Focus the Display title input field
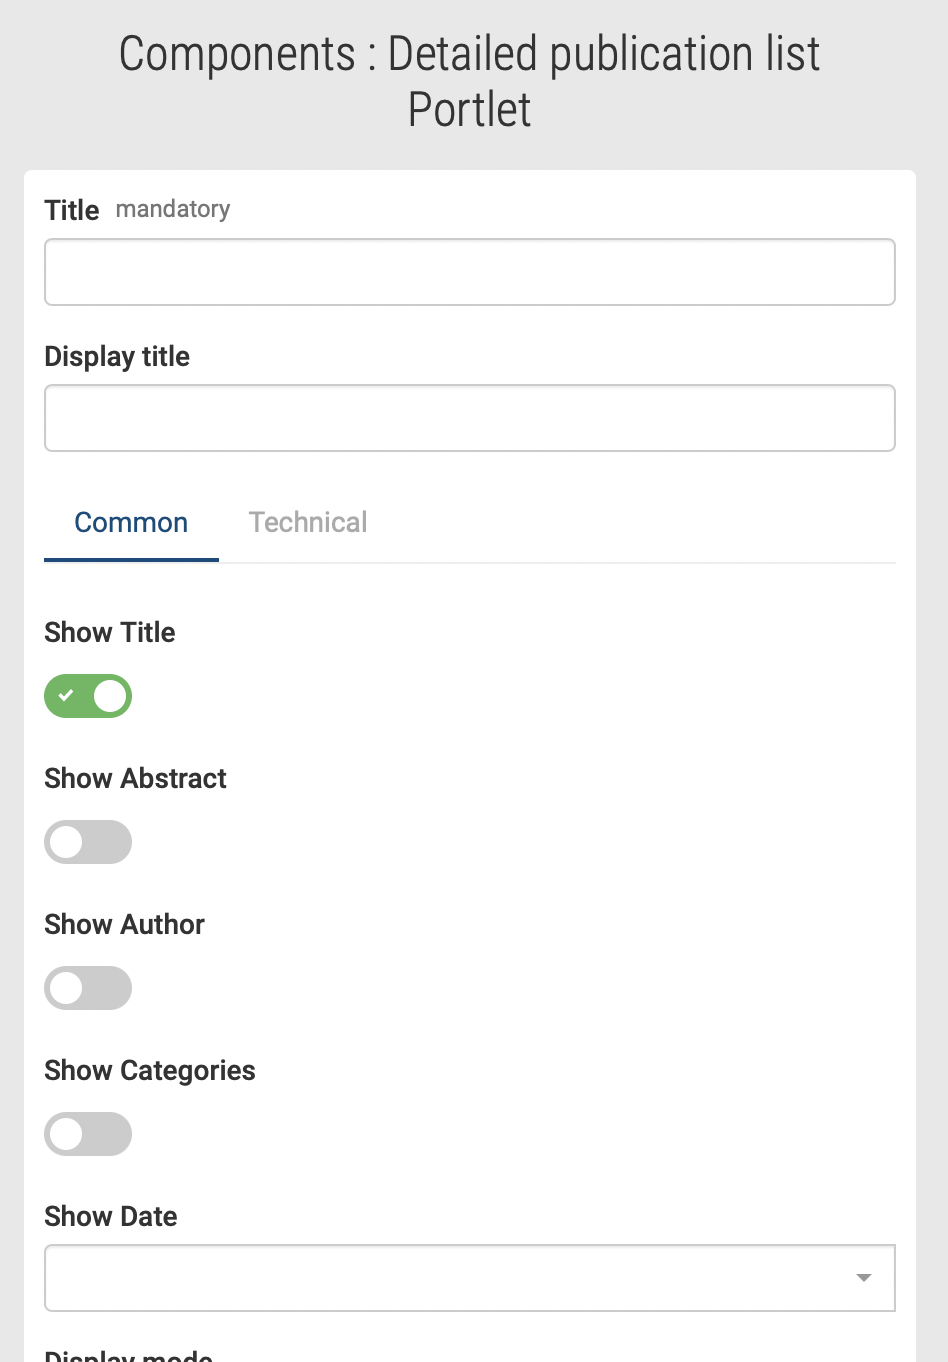This screenshot has height=1362, width=948. (469, 418)
